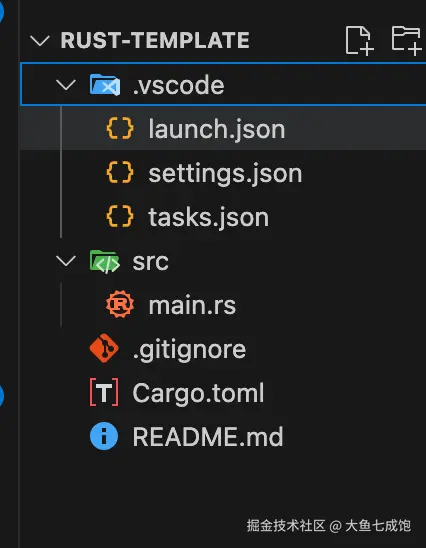Image resolution: width=426 pixels, height=548 pixels.
Task: Click the git icon beside .gitignore
Action: point(104,348)
